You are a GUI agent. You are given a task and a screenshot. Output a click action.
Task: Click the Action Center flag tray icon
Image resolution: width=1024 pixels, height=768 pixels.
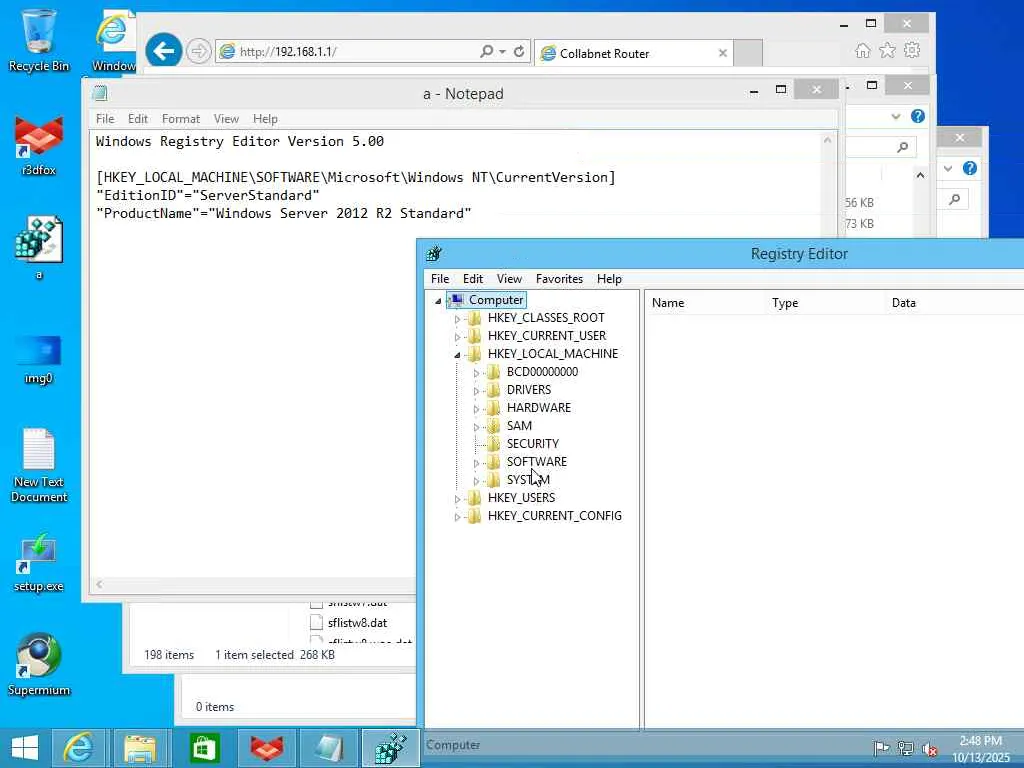click(881, 748)
